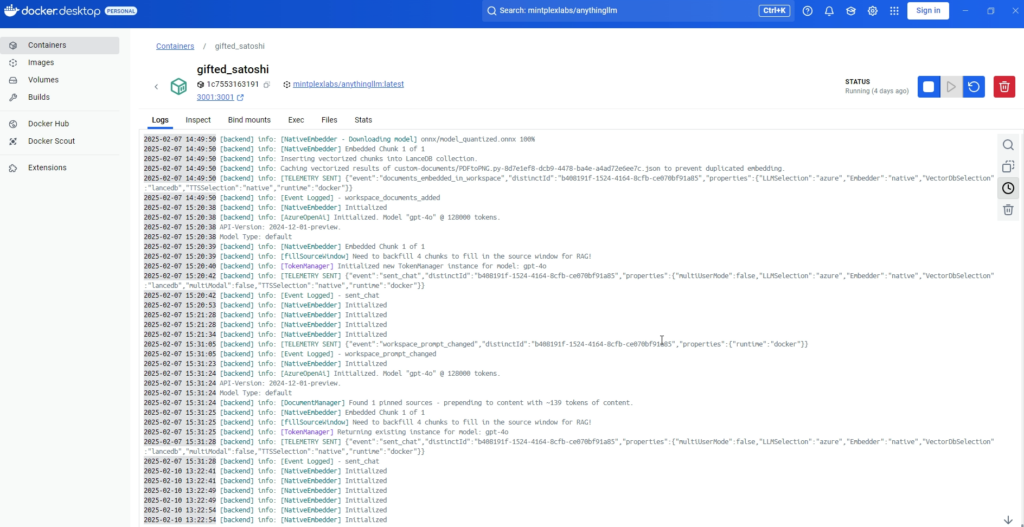1024x527 pixels.
Task: Switch to the Logs tab
Action: [160, 120]
